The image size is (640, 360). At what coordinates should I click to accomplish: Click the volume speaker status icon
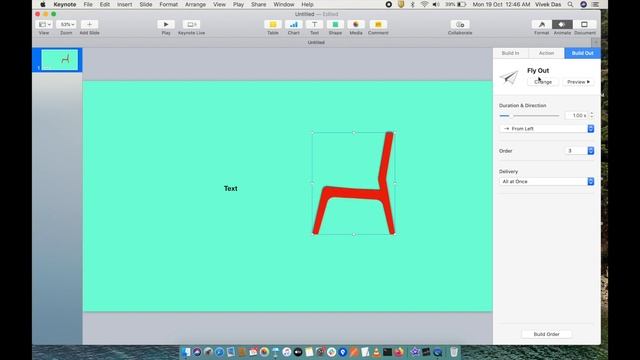pos(436,4)
